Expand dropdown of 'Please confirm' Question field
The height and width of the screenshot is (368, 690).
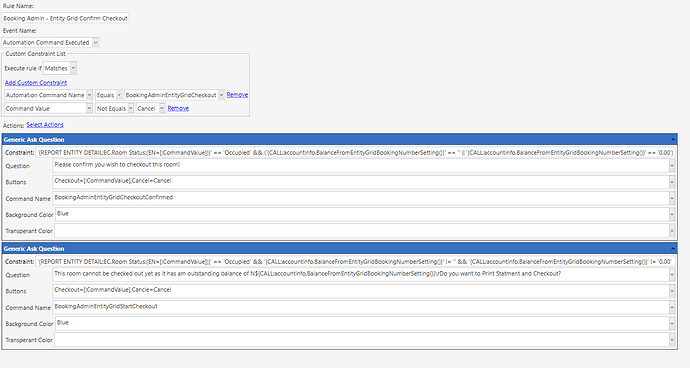[672, 166]
